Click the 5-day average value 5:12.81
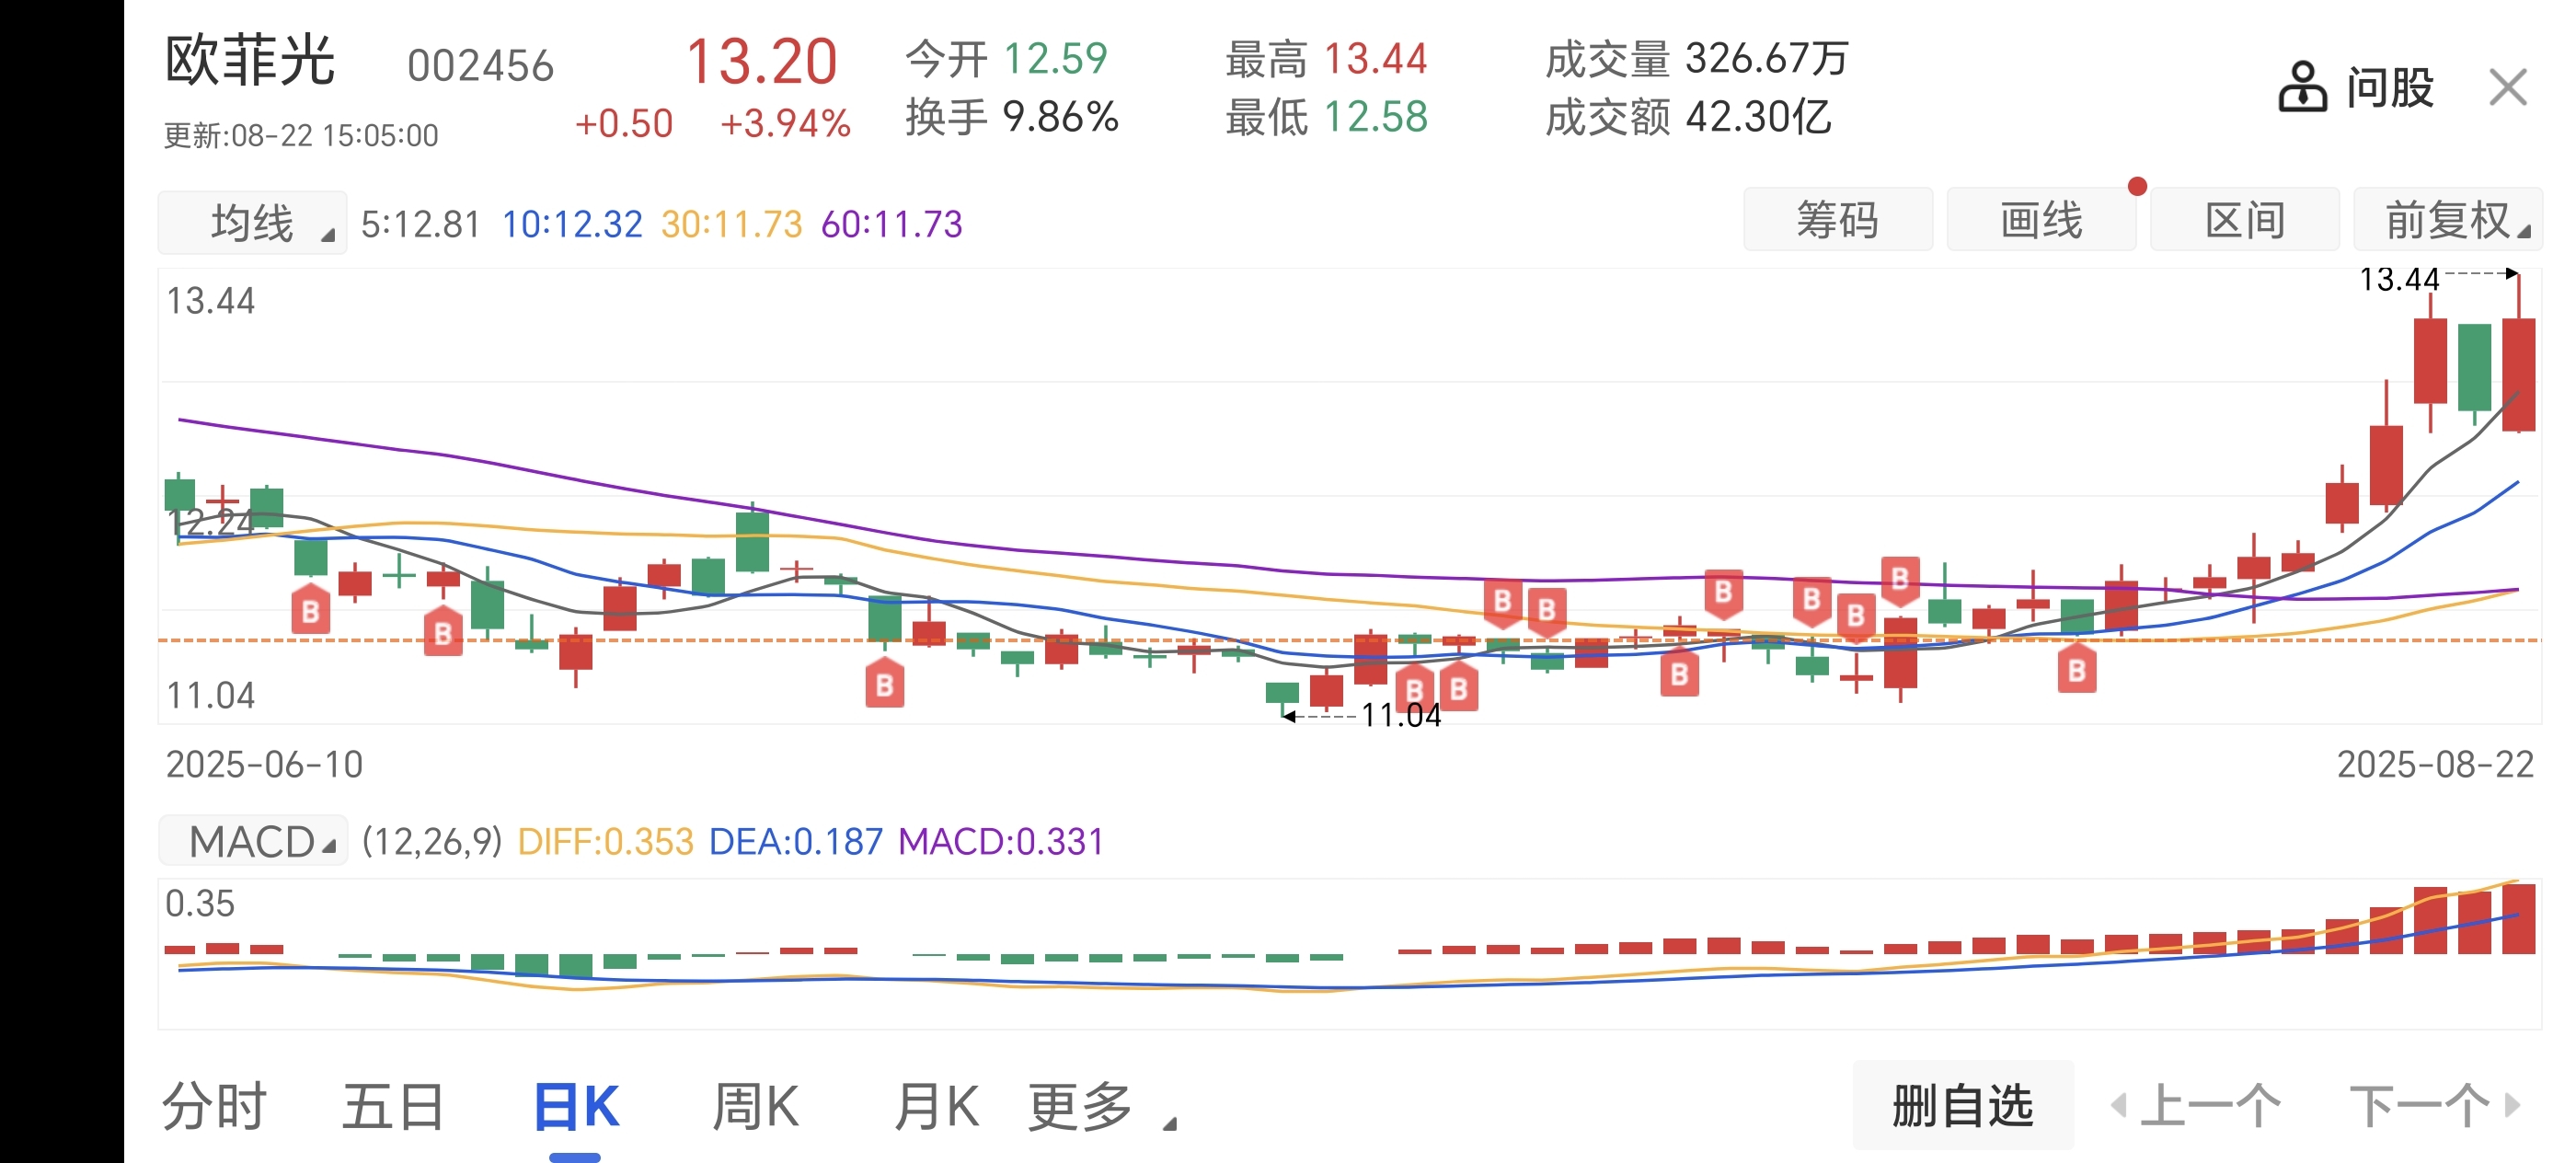This screenshot has width=2576, height=1163. click(x=421, y=224)
